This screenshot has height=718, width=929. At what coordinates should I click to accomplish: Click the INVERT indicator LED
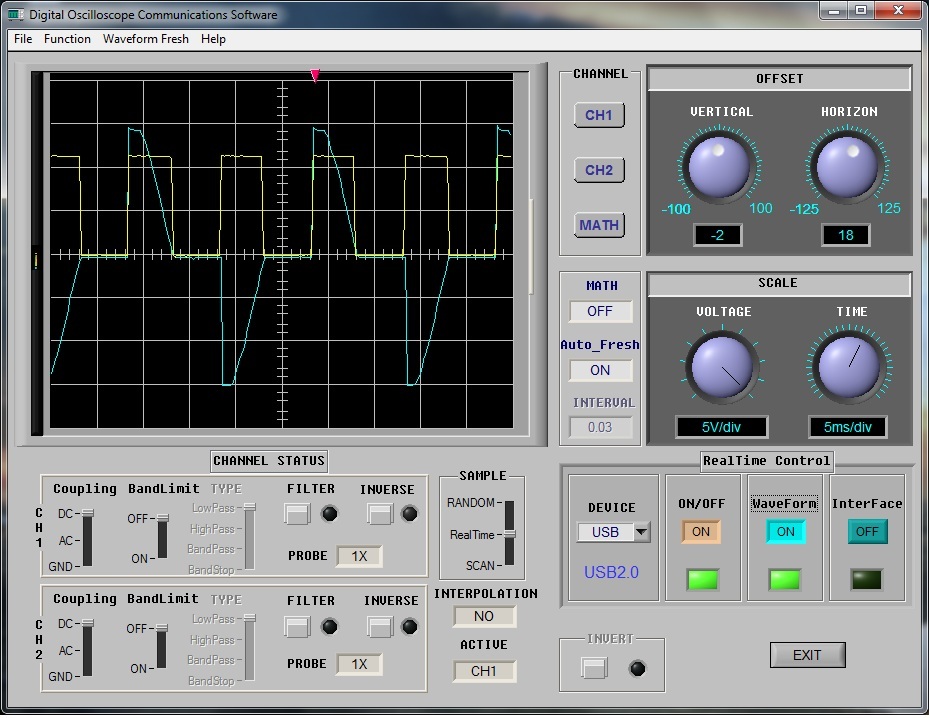coord(638,669)
